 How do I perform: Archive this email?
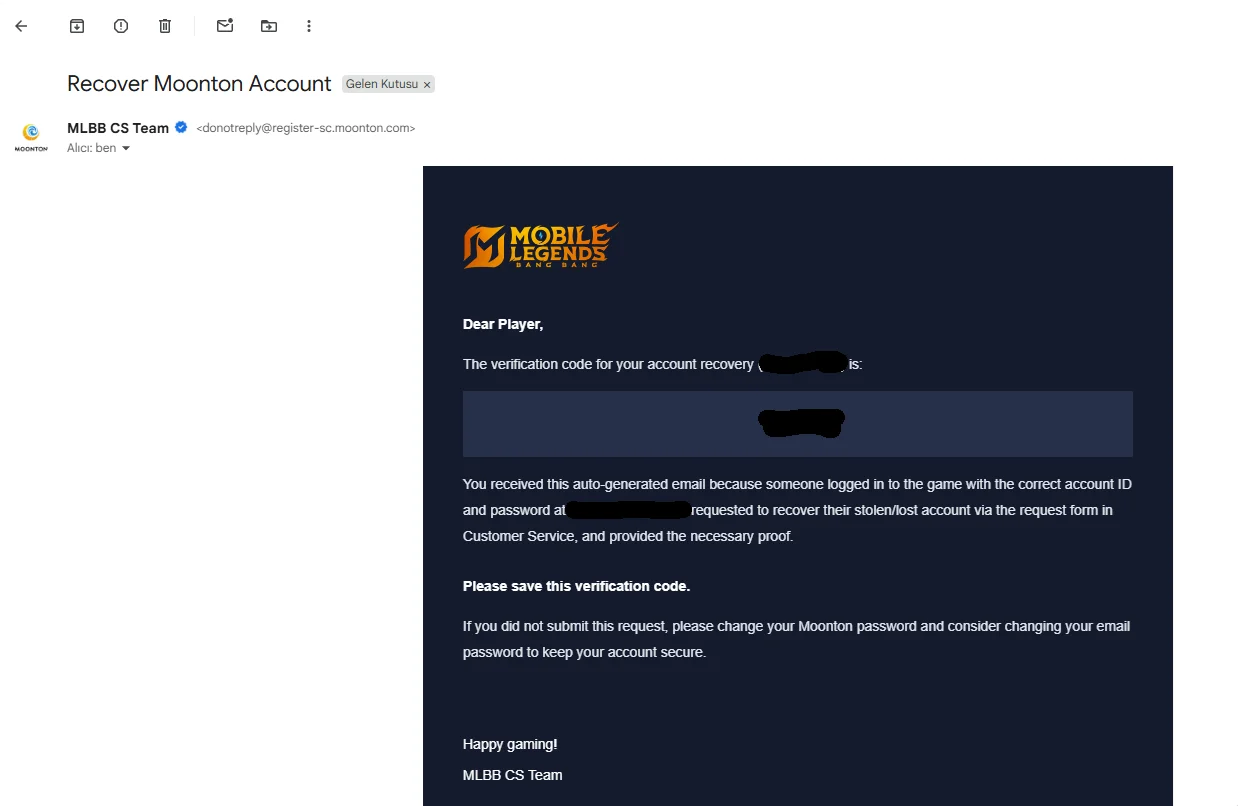click(x=77, y=26)
